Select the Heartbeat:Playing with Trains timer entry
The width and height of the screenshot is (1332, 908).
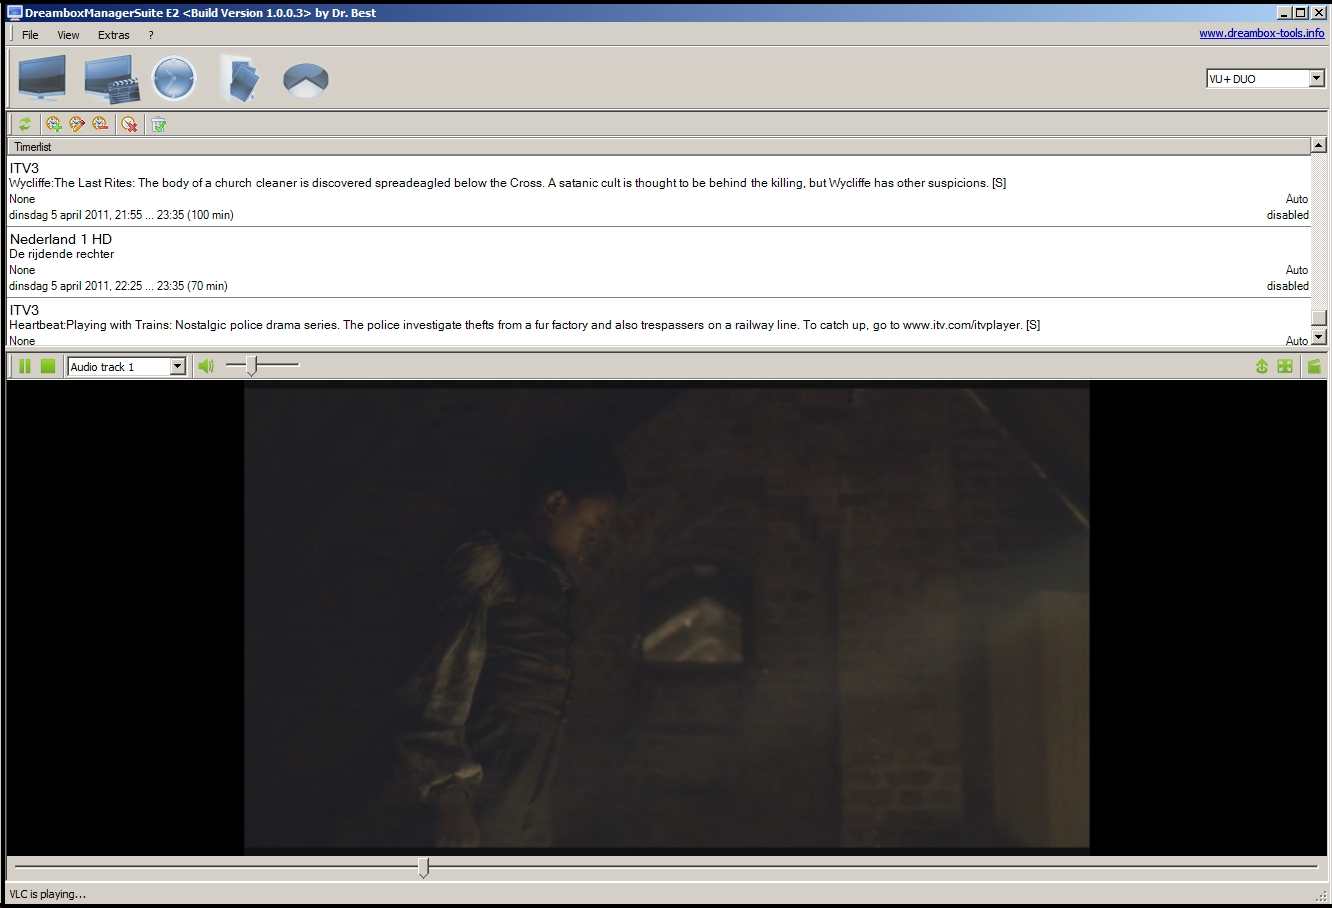[x=659, y=323]
